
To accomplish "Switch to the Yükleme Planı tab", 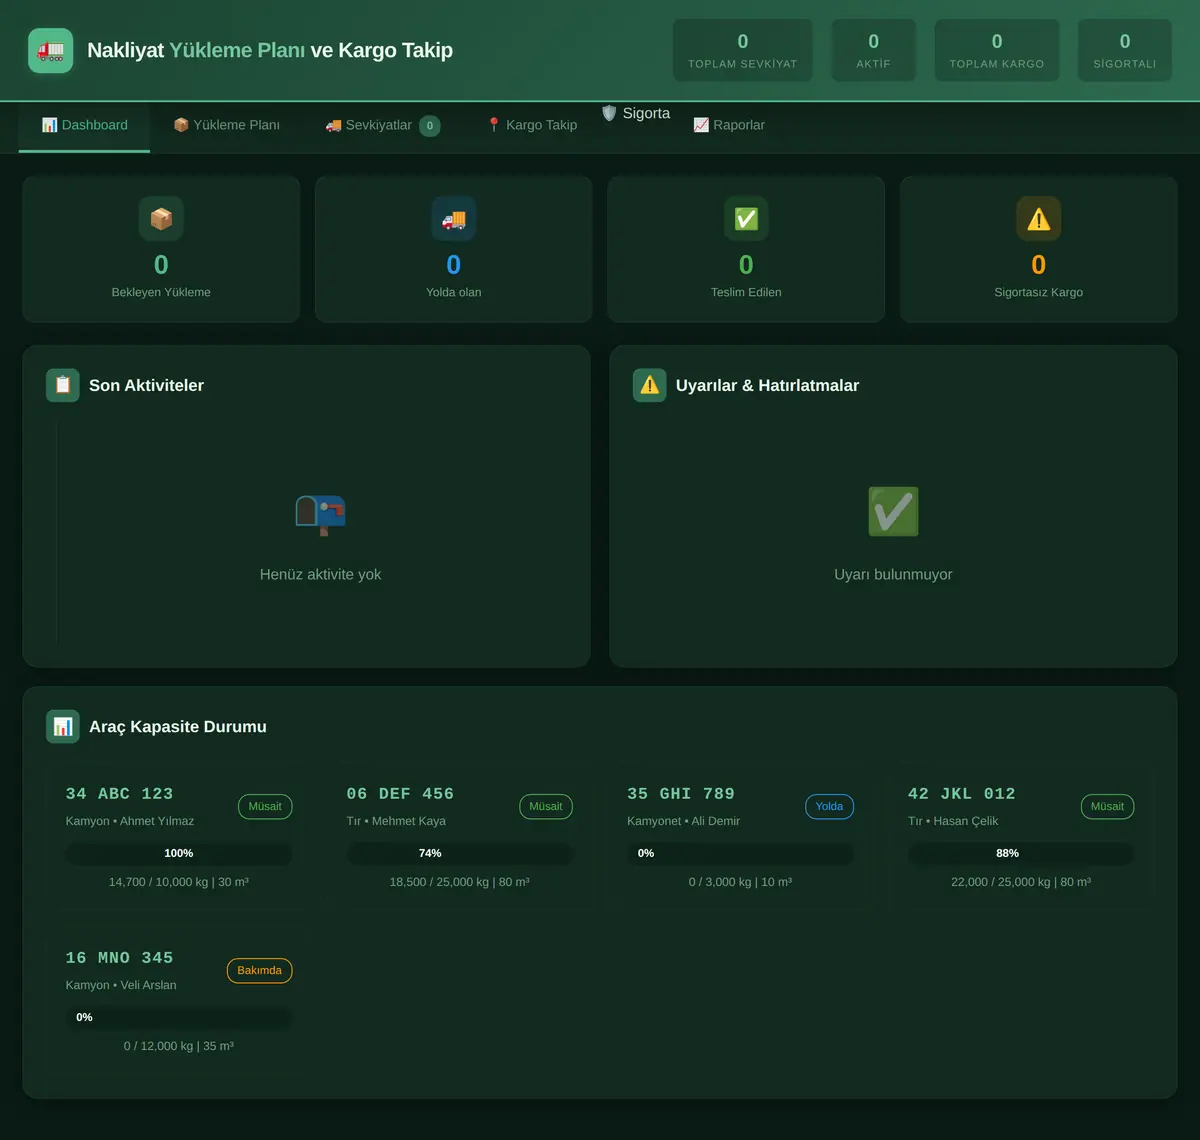I will click(x=226, y=125).
